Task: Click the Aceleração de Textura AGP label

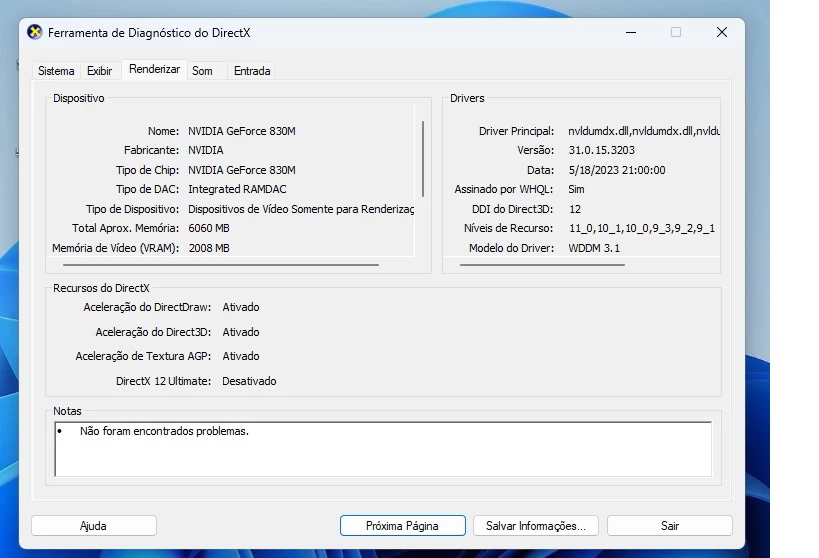Action: pos(143,356)
